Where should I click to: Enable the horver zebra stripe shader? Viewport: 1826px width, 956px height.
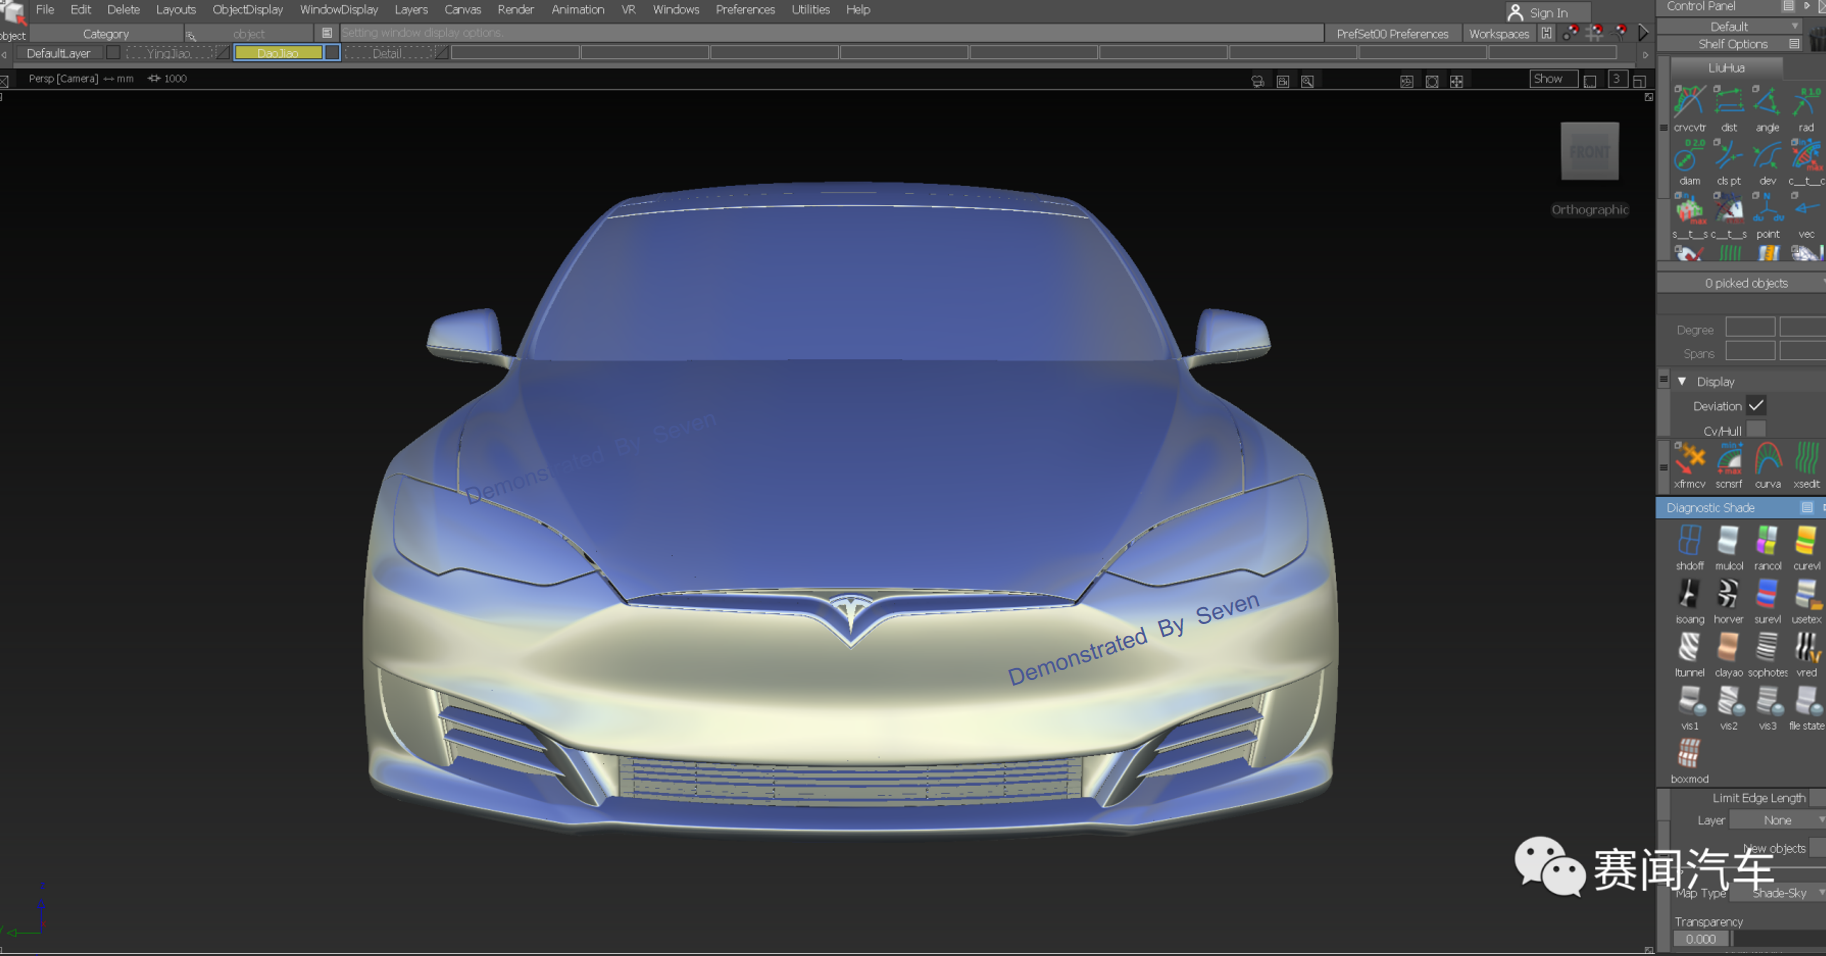pos(1728,595)
